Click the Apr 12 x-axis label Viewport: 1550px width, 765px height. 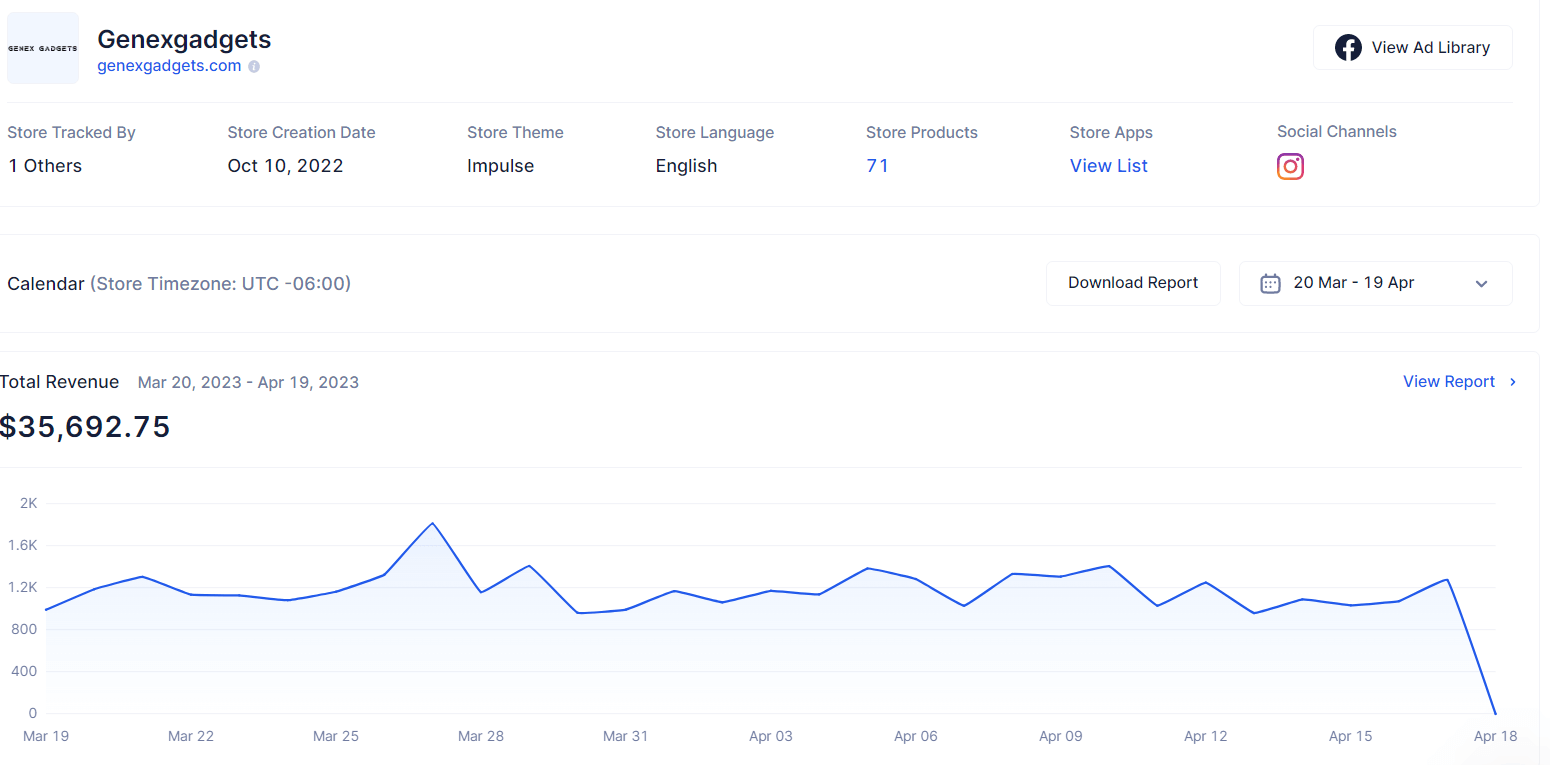[1206, 736]
